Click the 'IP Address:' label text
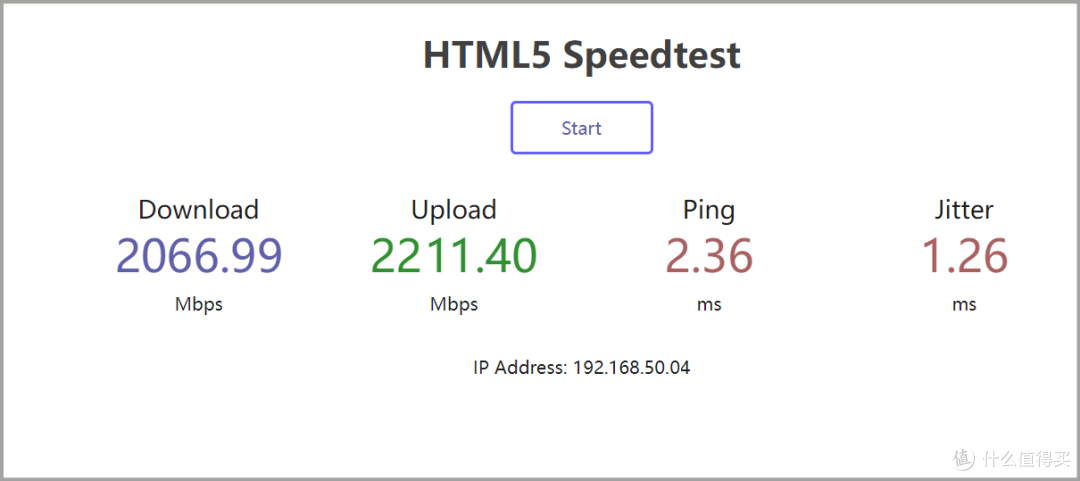The image size is (1080, 481). point(520,367)
